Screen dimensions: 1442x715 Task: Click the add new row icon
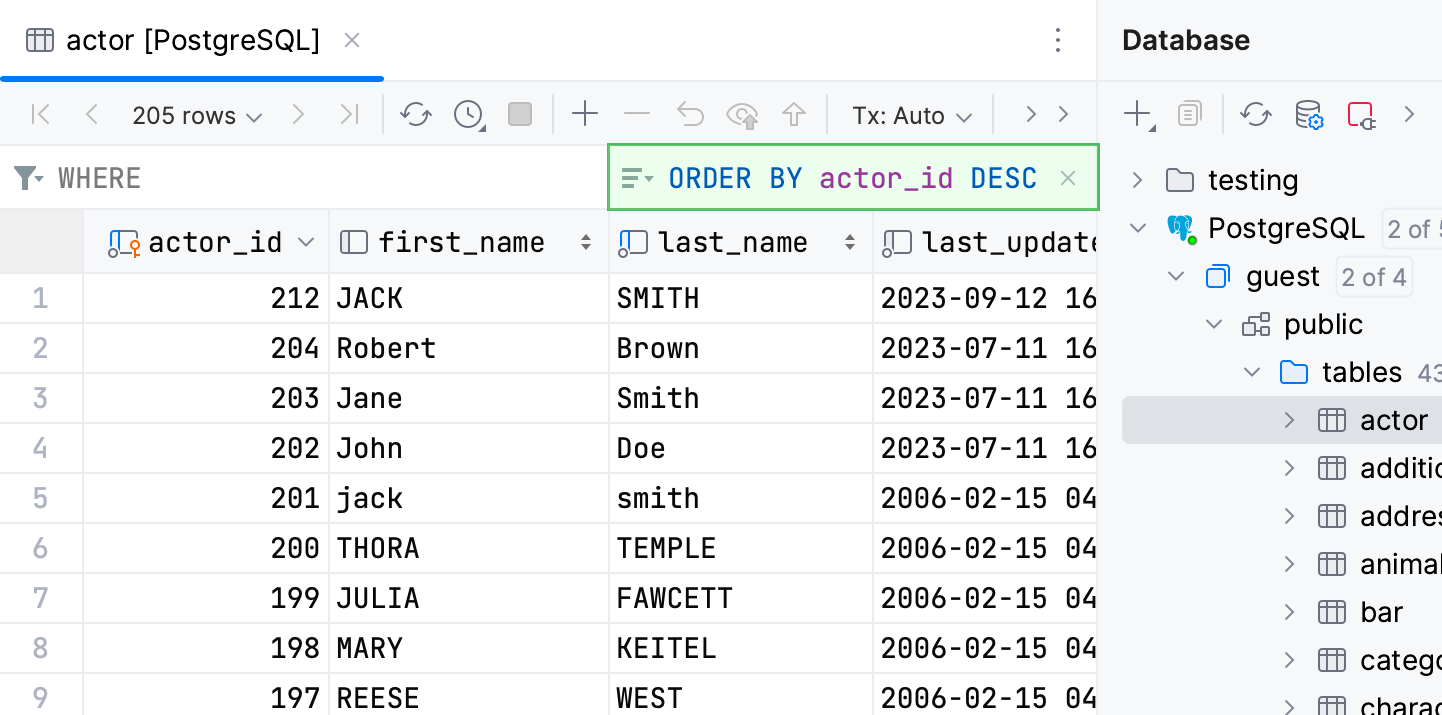pyautogui.click(x=585, y=115)
